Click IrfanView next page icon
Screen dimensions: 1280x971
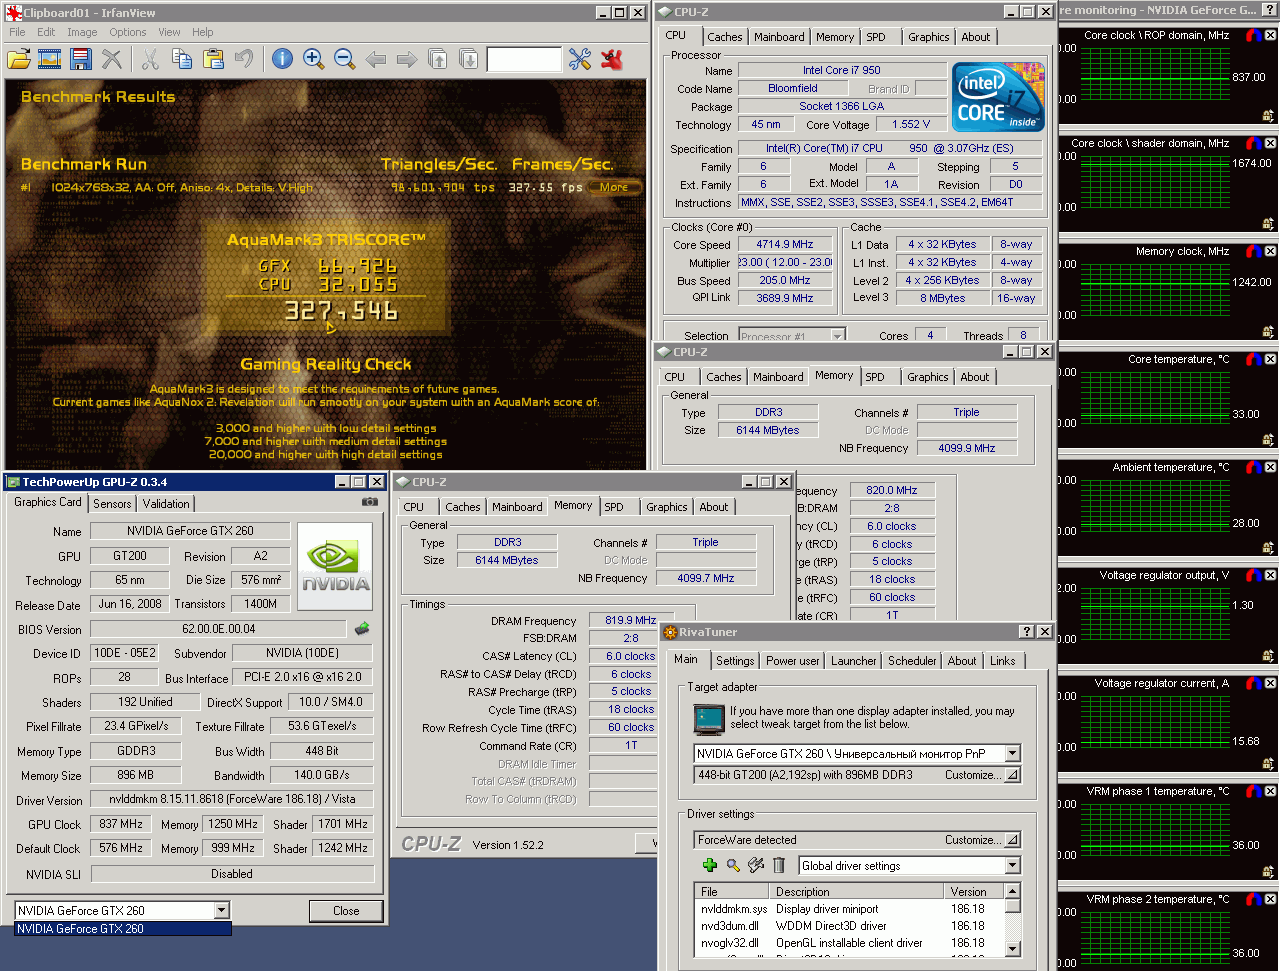pyautogui.click(x=468, y=59)
